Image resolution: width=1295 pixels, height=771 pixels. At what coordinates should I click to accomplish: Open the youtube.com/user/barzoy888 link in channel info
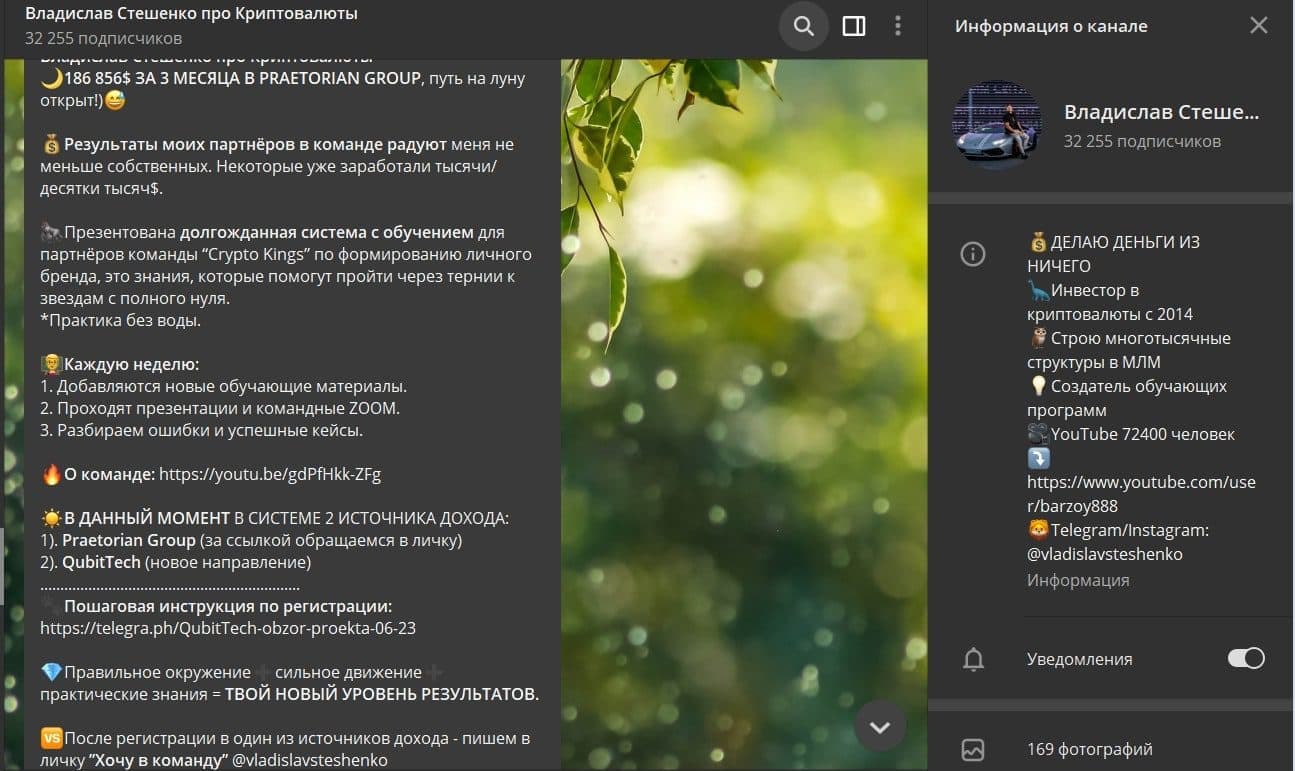click(1141, 494)
